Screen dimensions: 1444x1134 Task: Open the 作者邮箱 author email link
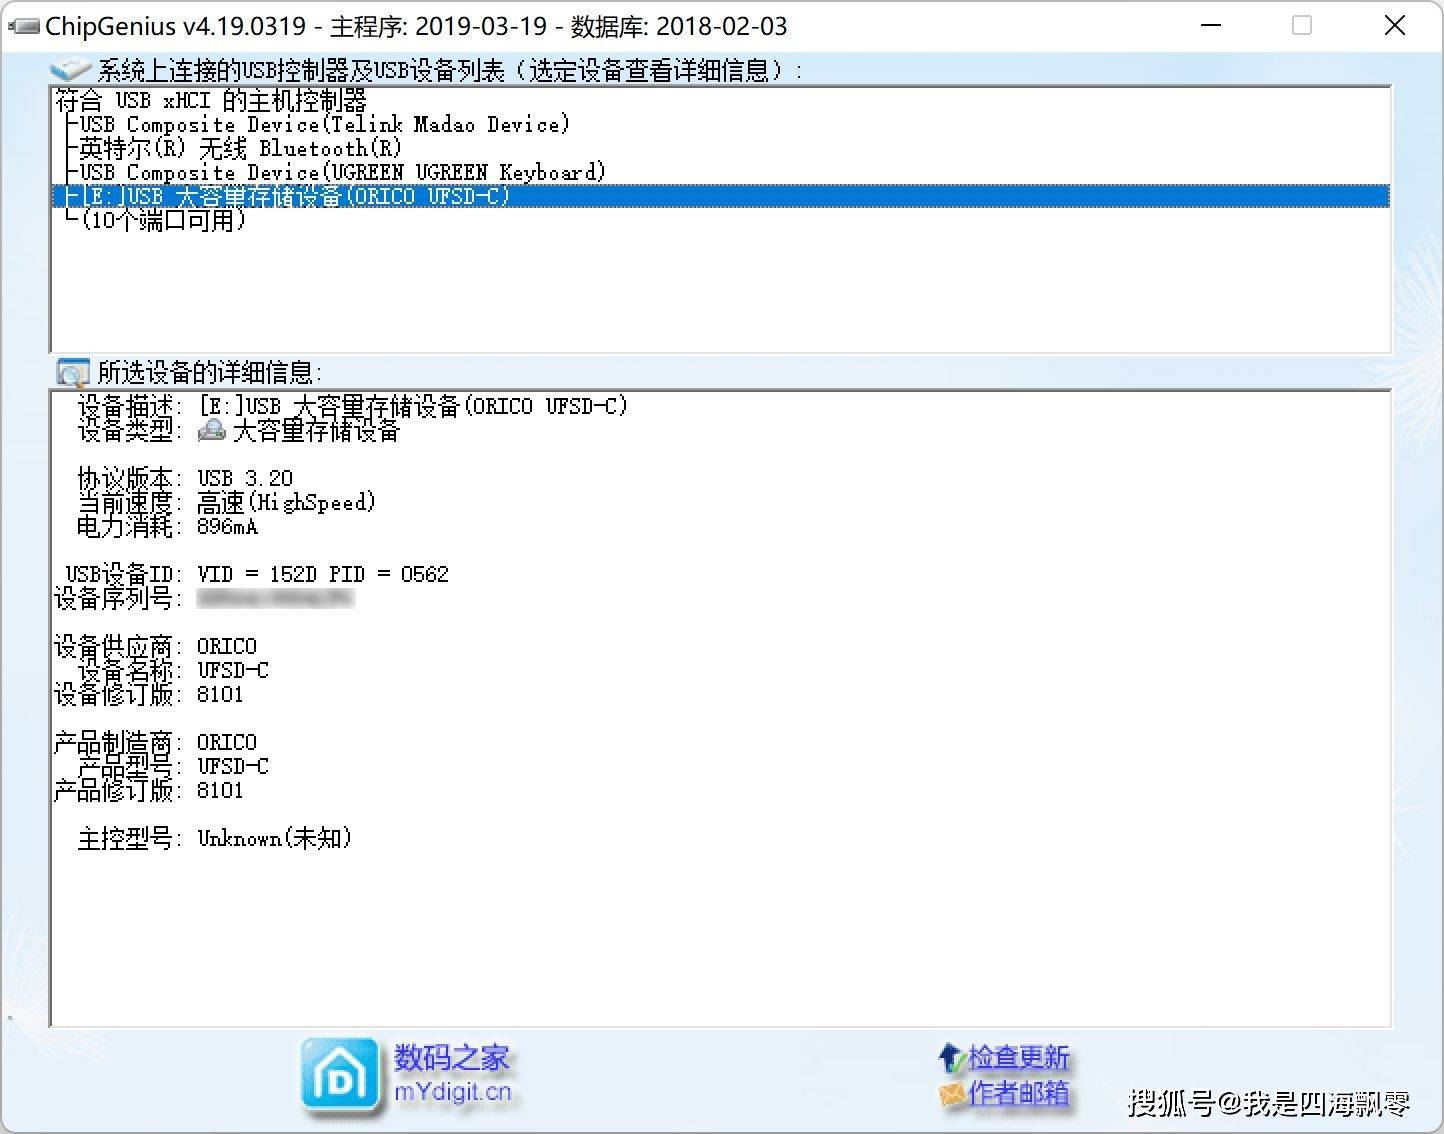[1018, 1094]
